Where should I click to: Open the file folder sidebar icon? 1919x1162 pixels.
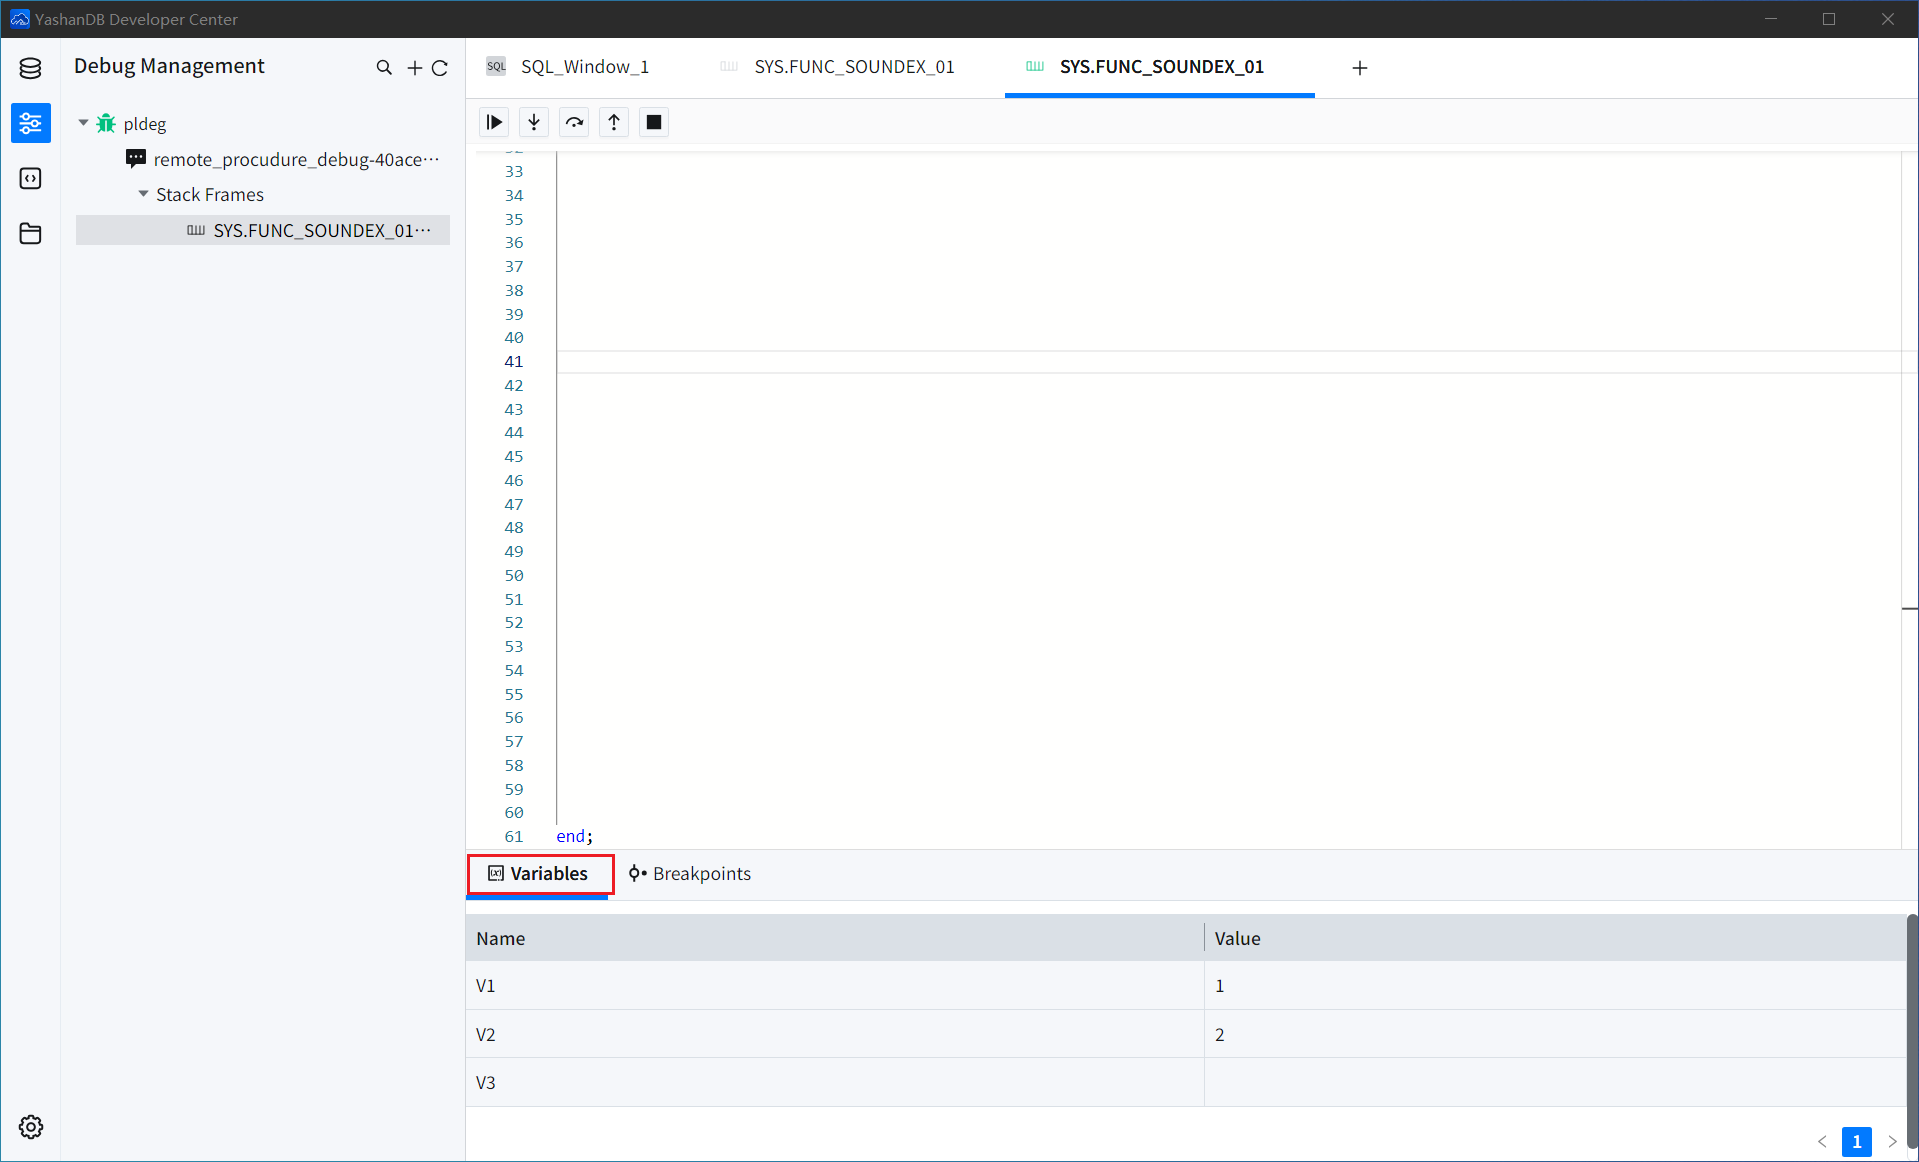(x=30, y=233)
